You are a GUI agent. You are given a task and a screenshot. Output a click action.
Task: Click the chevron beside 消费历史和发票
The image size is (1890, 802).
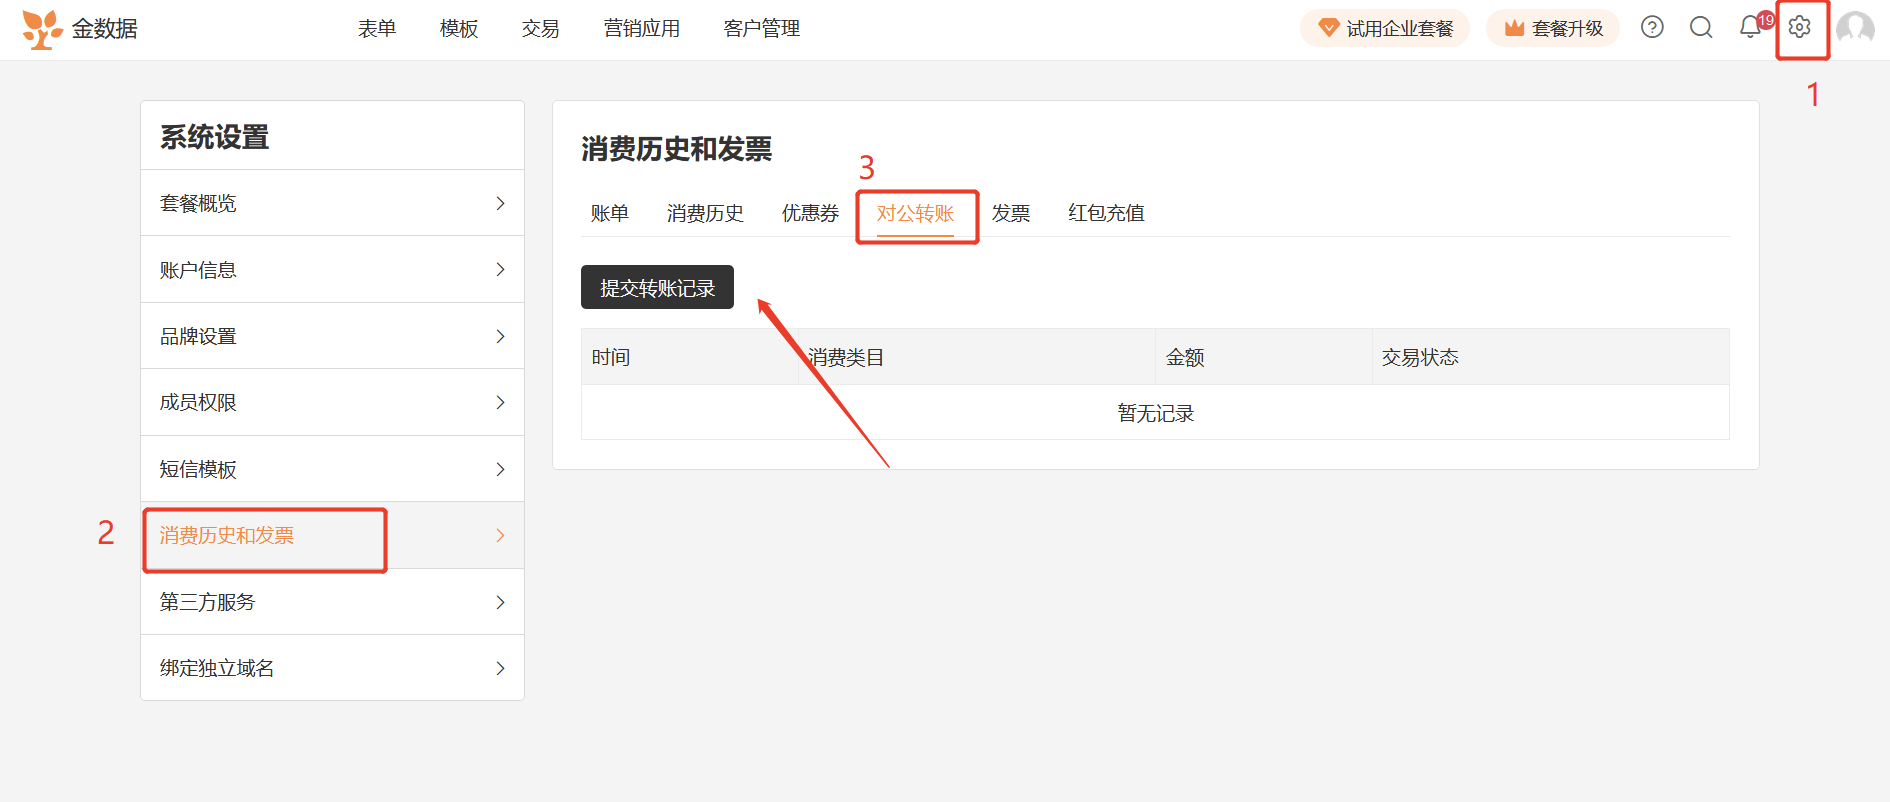pyautogui.click(x=501, y=535)
